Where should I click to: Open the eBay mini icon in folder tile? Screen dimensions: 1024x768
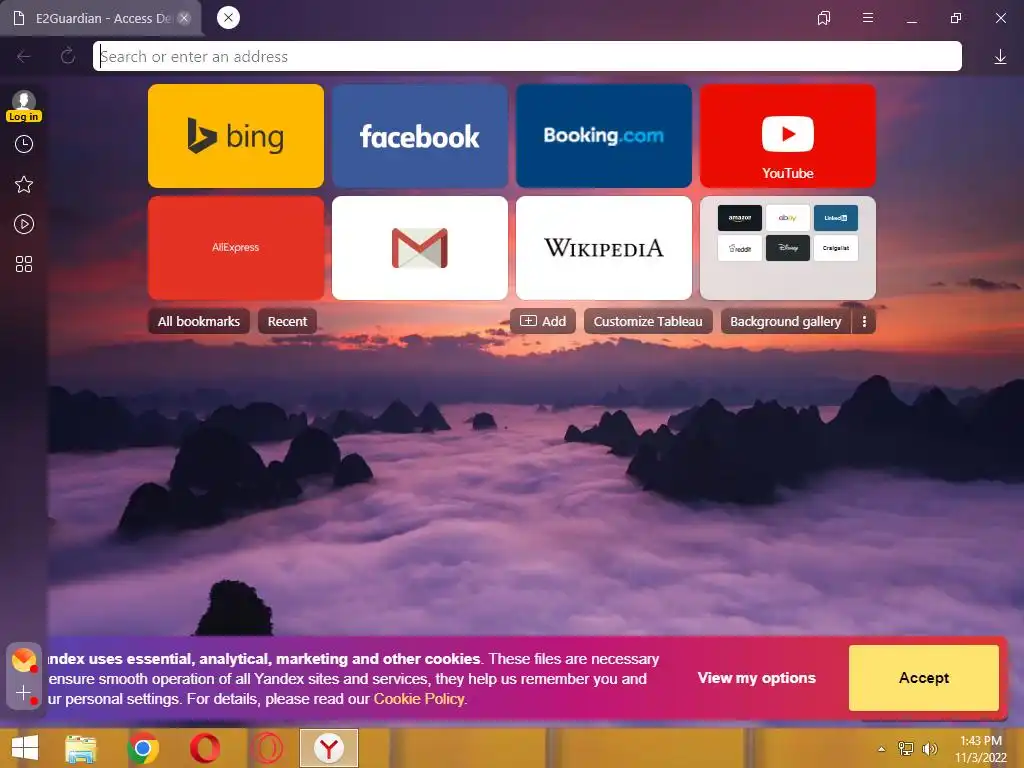pyautogui.click(x=788, y=218)
